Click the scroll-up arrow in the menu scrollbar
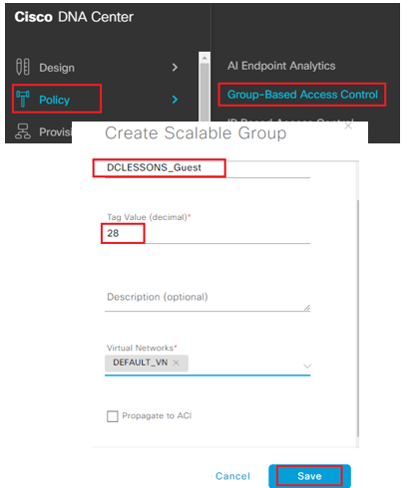The image size is (417, 488). (x=204, y=58)
